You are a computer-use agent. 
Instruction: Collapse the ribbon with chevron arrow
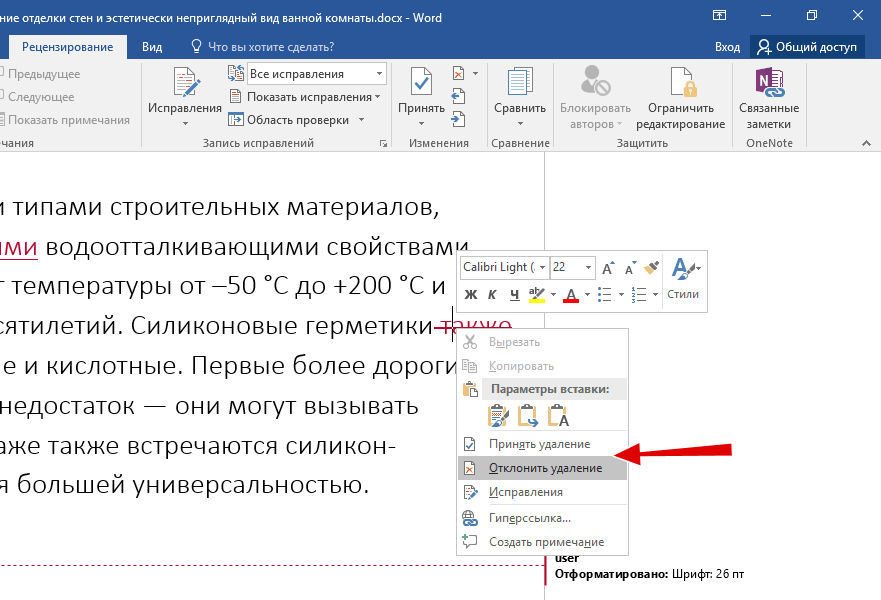click(x=866, y=143)
